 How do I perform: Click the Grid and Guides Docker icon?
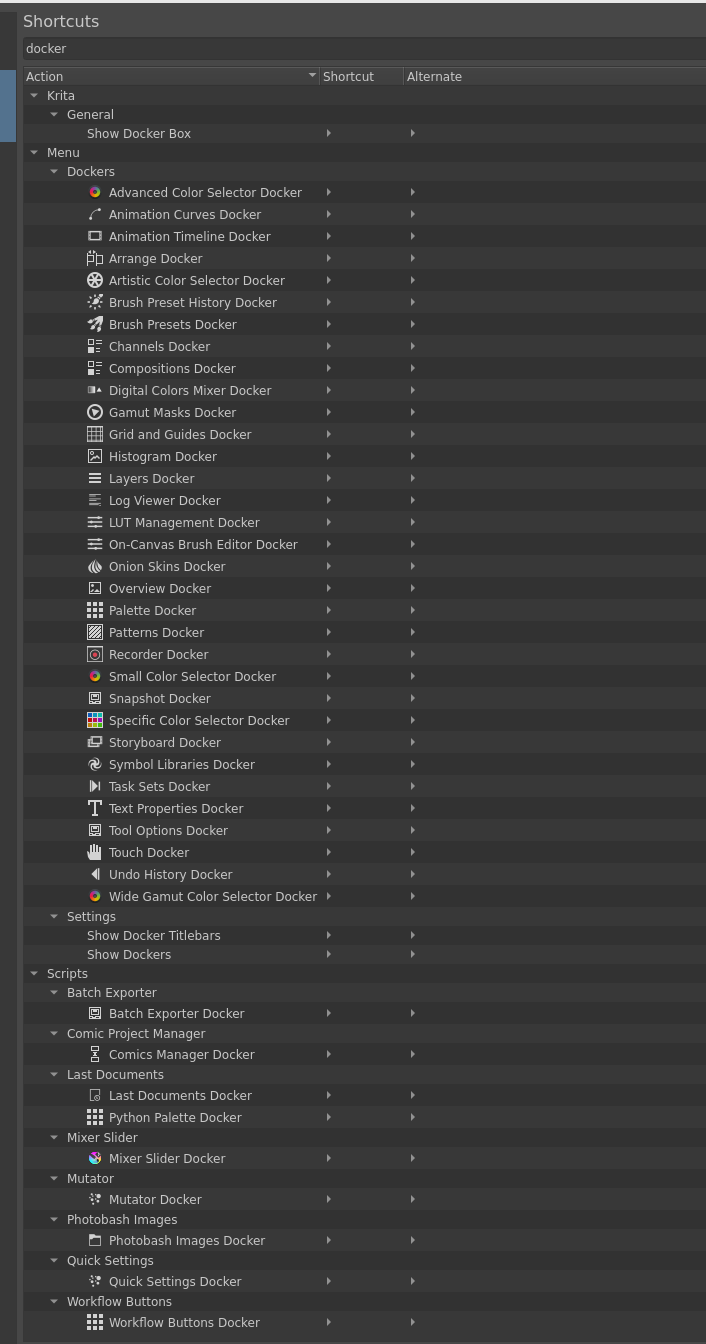[95, 434]
